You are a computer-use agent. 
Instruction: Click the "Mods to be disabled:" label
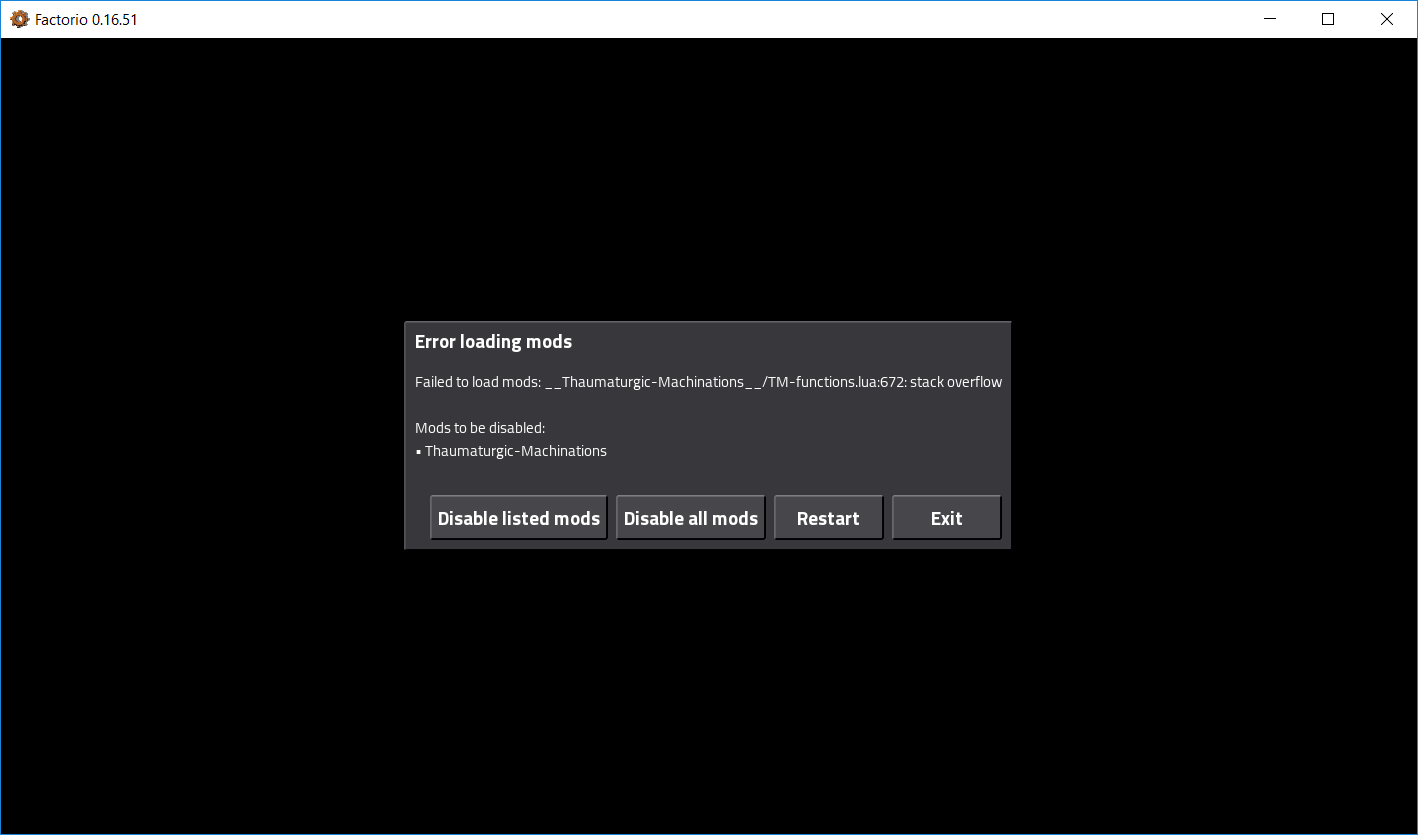tap(479, 427)
